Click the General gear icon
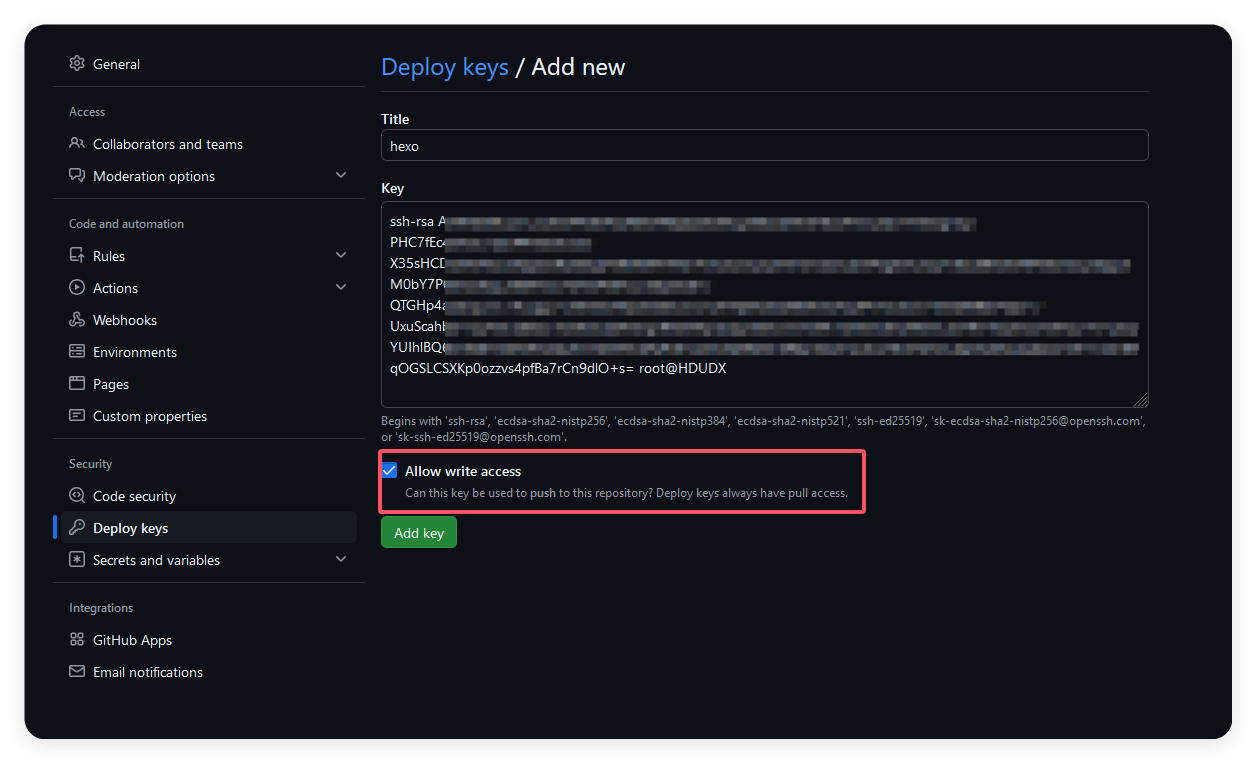 (77, 64)
